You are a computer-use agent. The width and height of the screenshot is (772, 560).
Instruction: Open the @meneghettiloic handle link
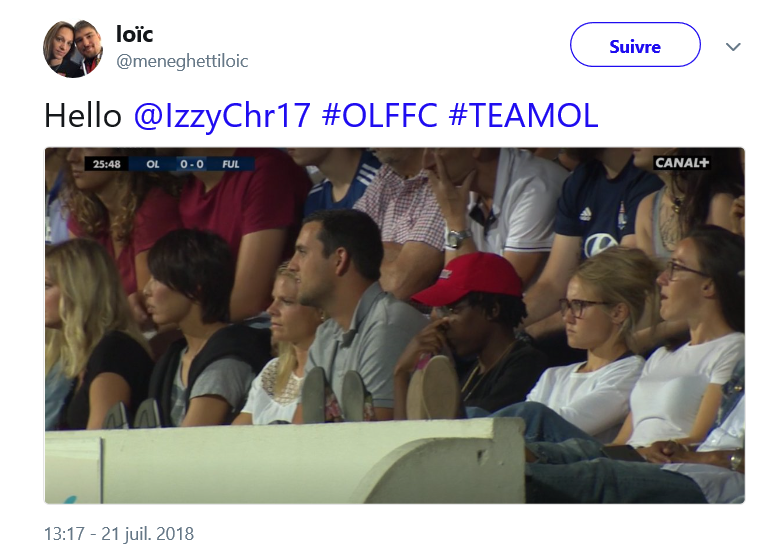(x=182, y=61)
